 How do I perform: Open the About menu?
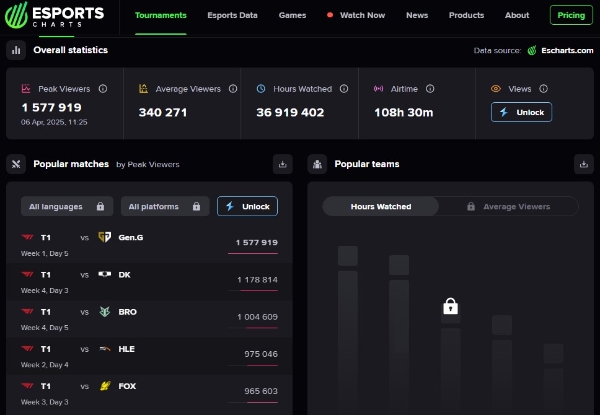(517, 15)
